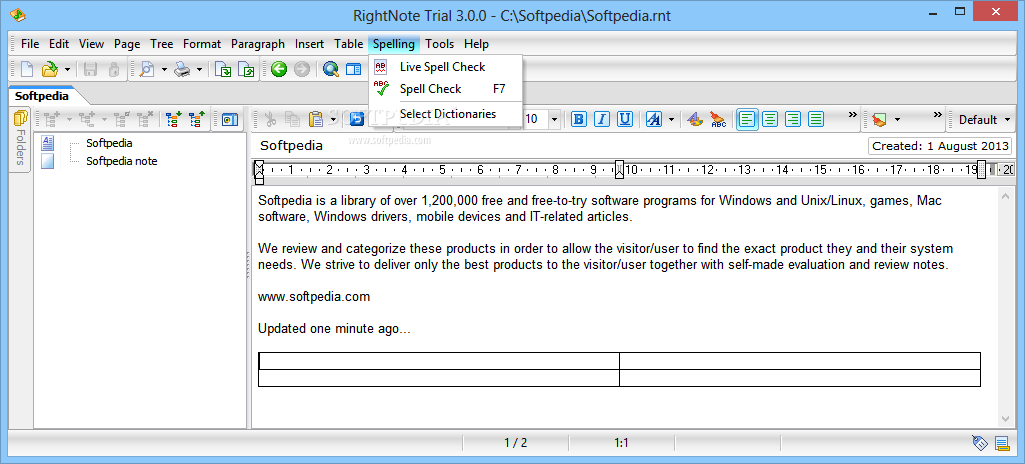
Task: Center align paragraph text
Action: pyautogui.click(x=771, y=119)
